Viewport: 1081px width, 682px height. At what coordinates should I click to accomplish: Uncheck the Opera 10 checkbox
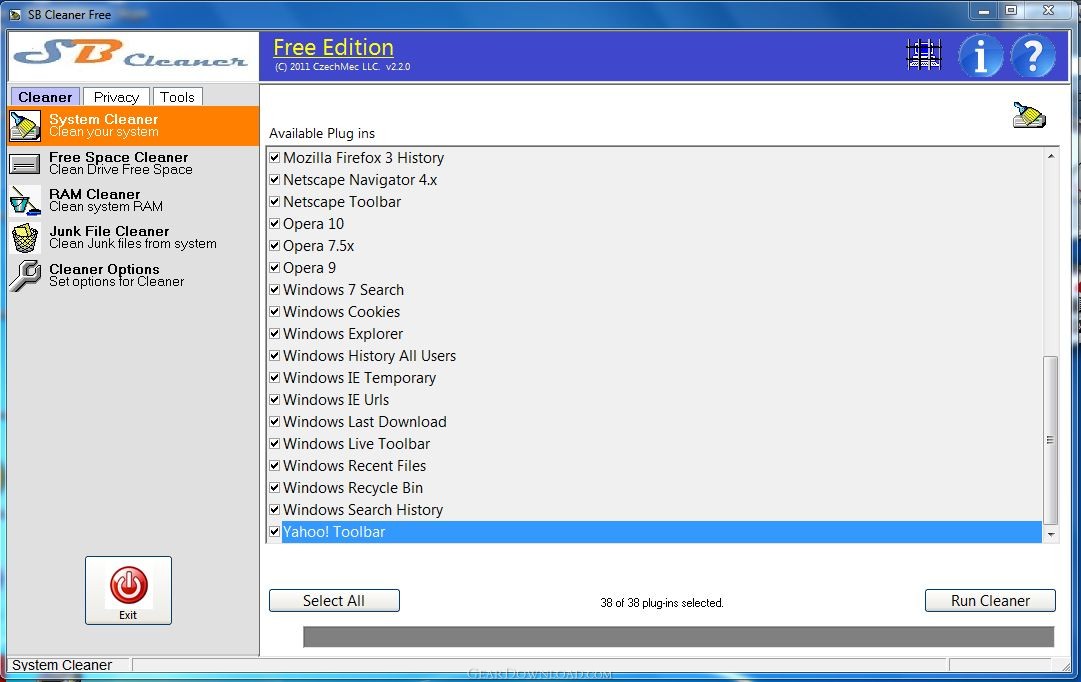pyautogui.click(x=274, y=224)
